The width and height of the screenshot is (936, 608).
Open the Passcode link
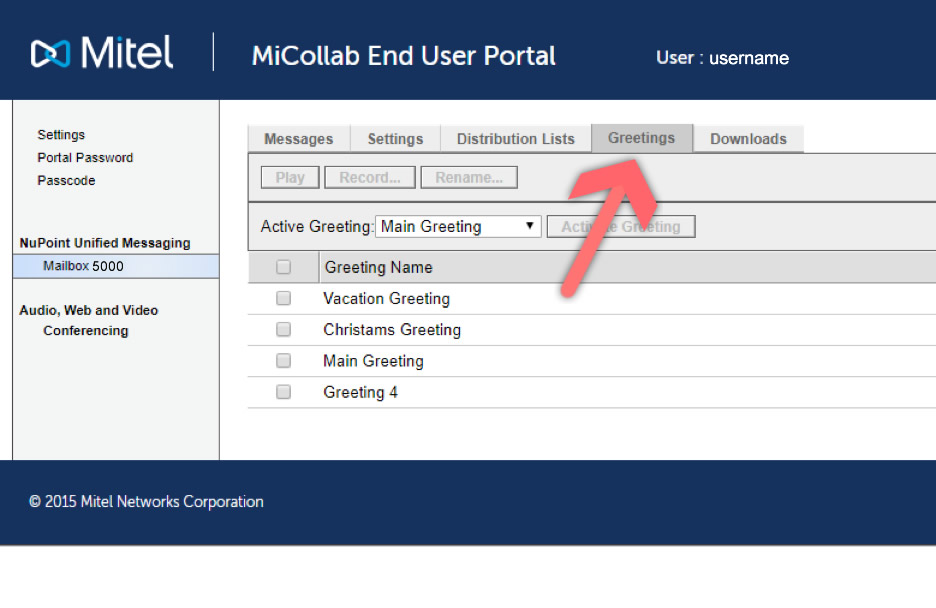pyautogui.click(x=66, y=180)
